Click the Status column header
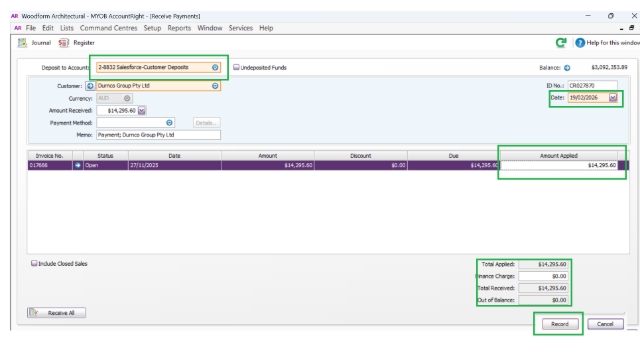This screenshot has width=640, height=360. point(106,156)
